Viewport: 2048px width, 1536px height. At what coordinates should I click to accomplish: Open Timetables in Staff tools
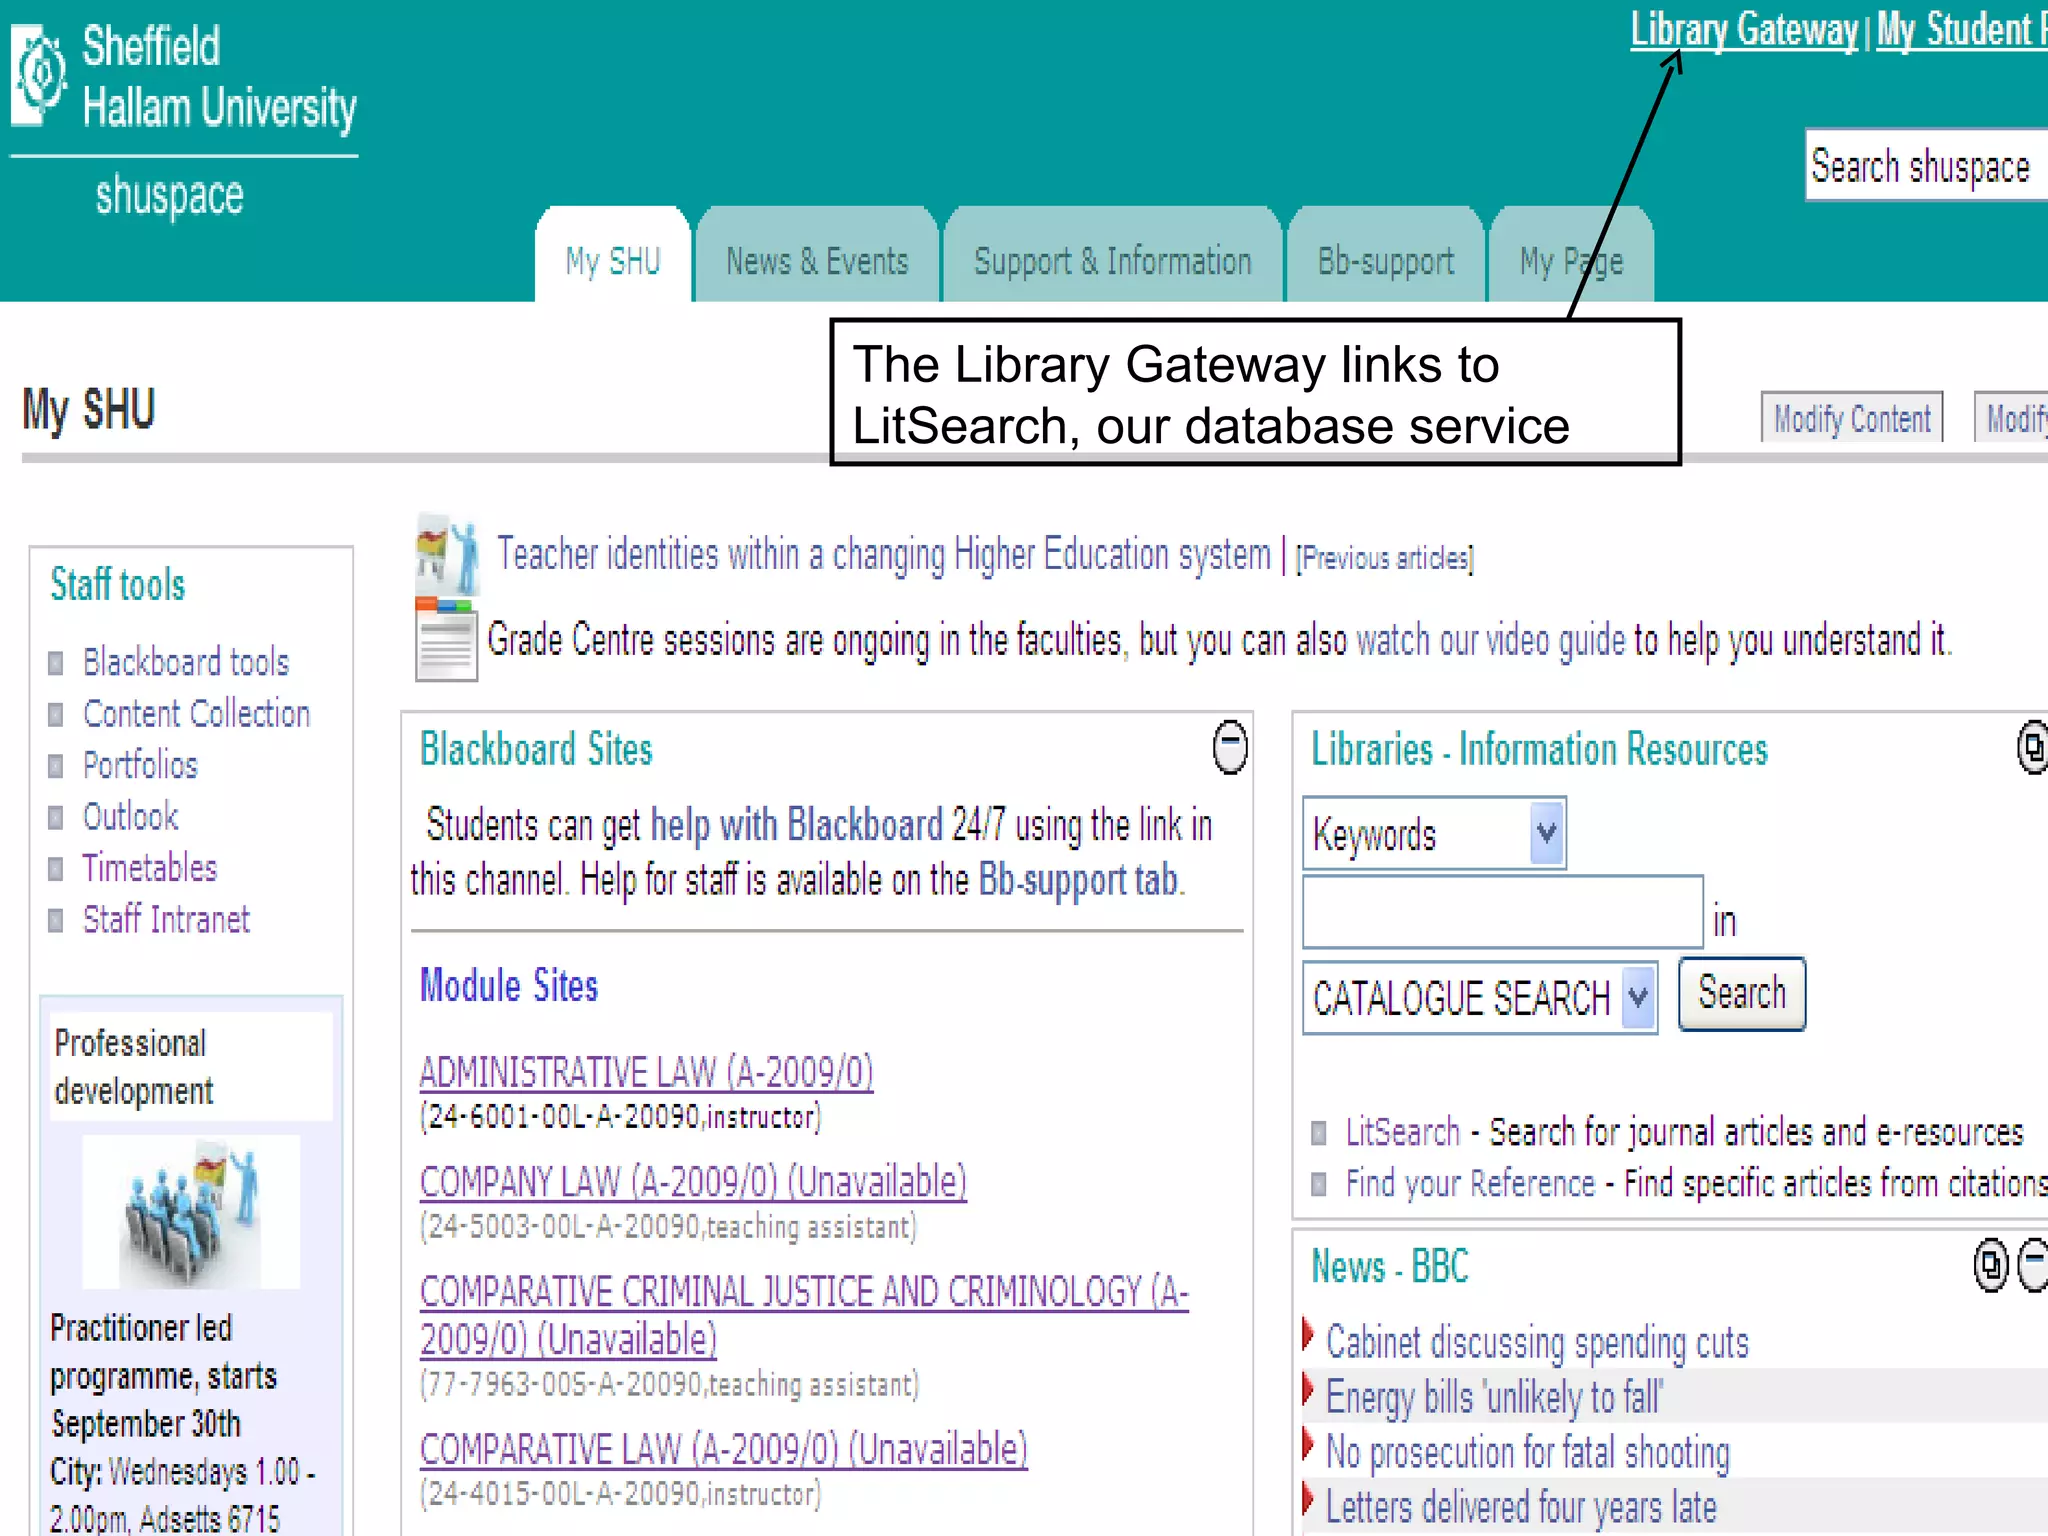click(150, 868)
